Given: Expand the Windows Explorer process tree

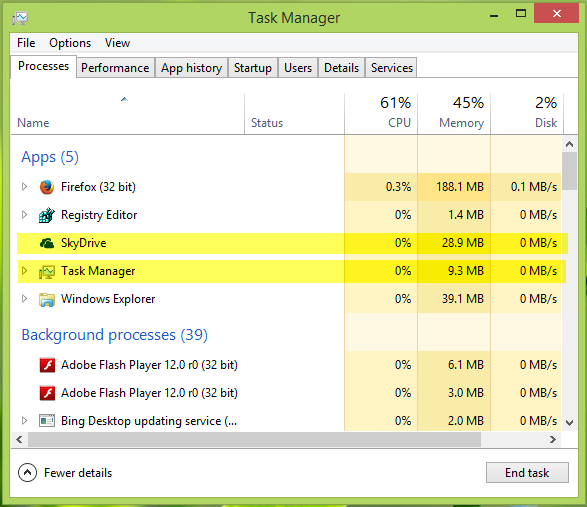Looking at the screenshot, I should (x=24, y=299).
